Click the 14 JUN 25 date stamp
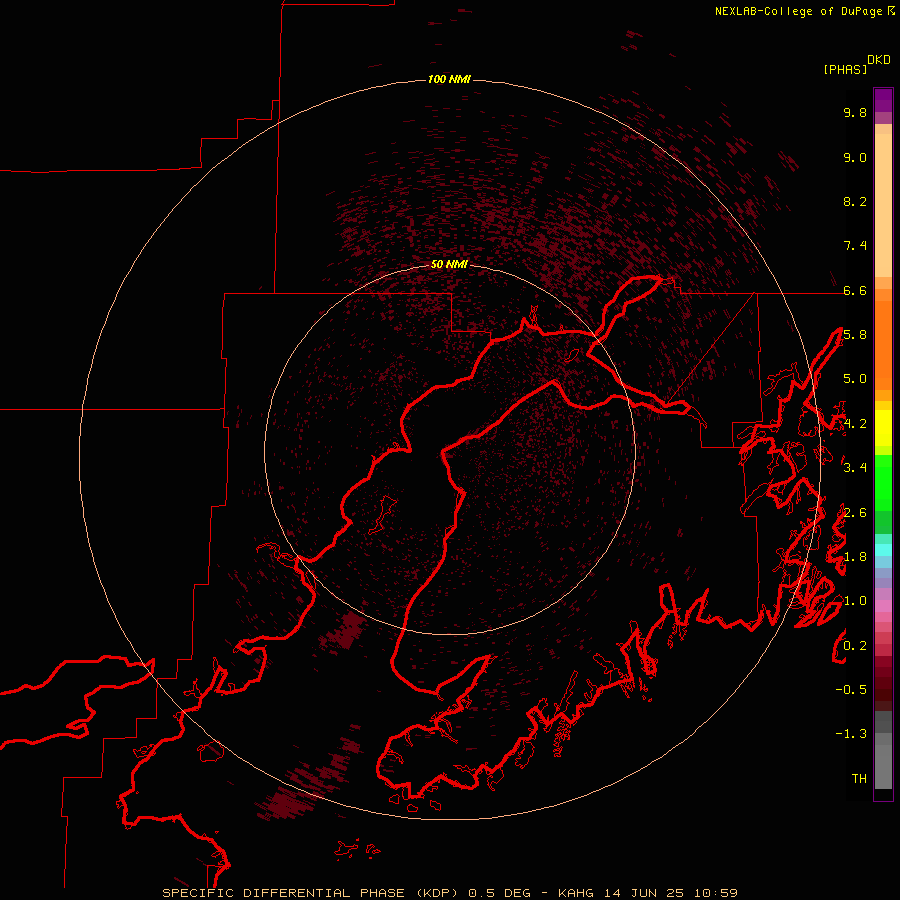The image size is (900, 900). pos(645,893)
